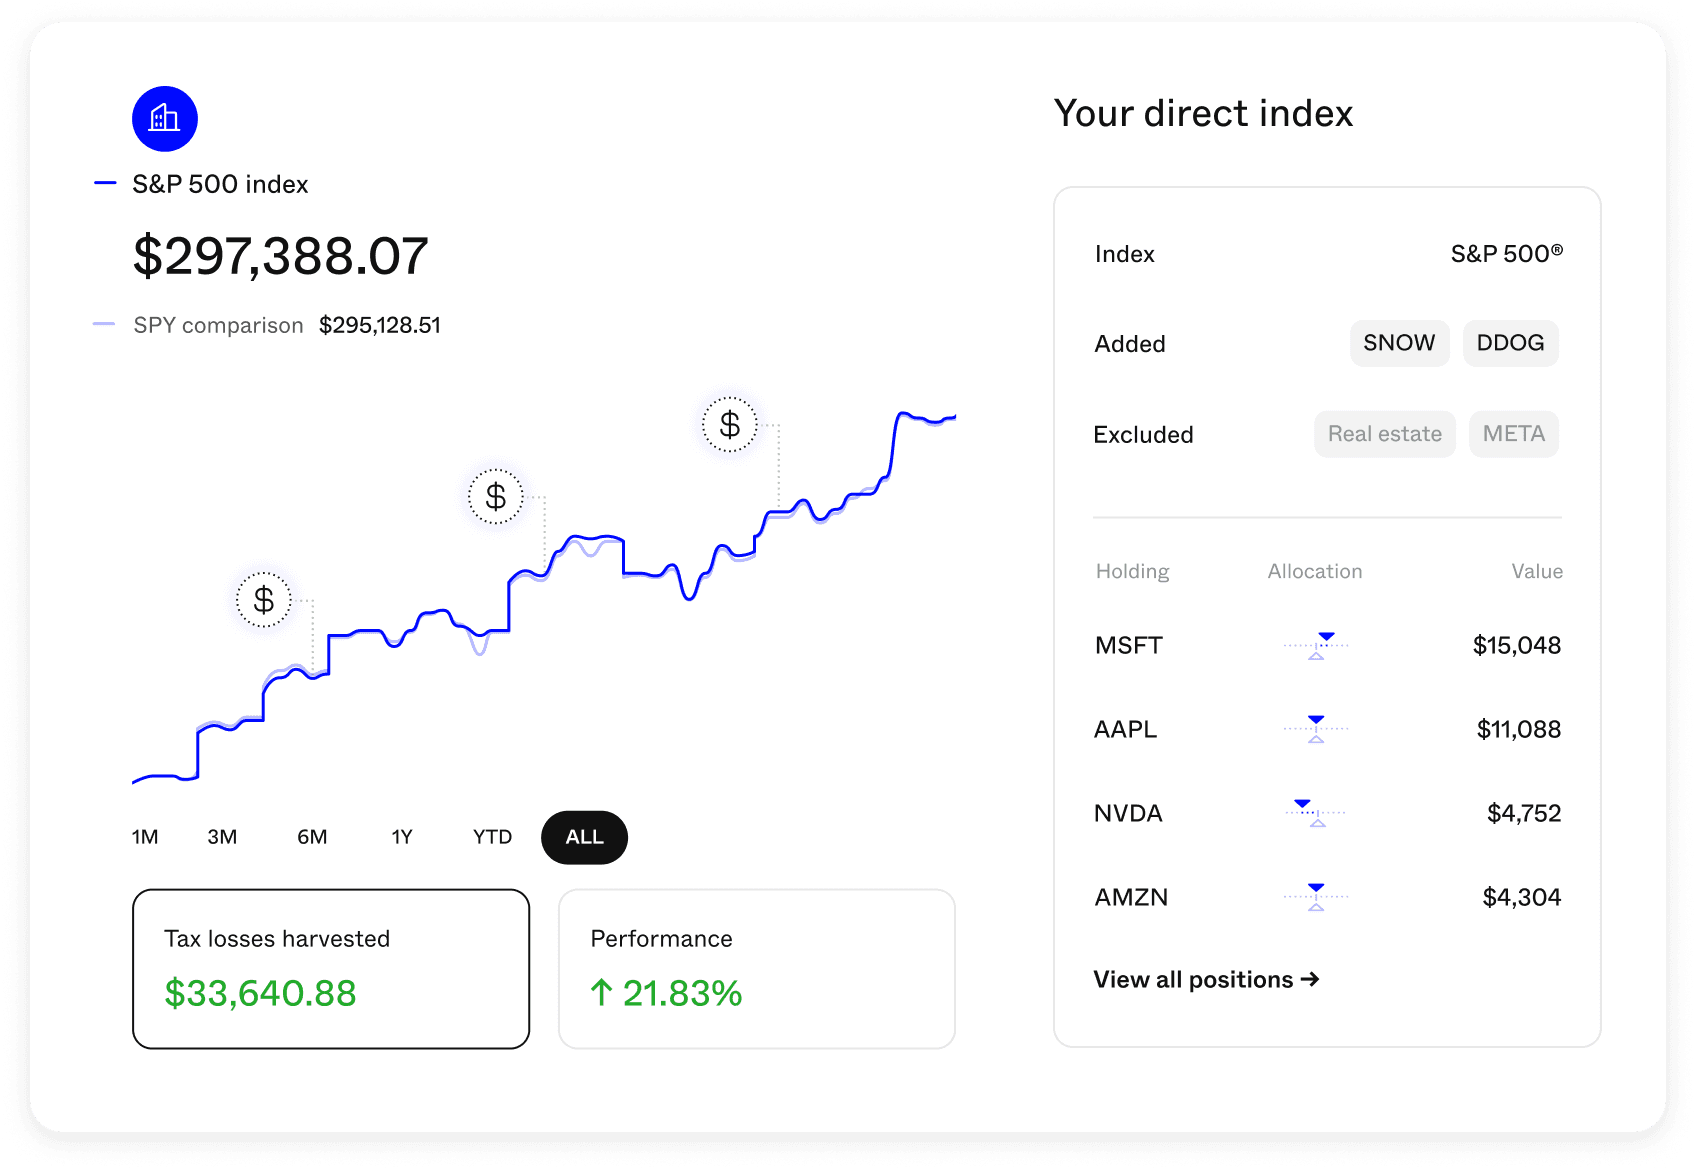
Task: Select the 1Y time range
Action: [402, 837]
